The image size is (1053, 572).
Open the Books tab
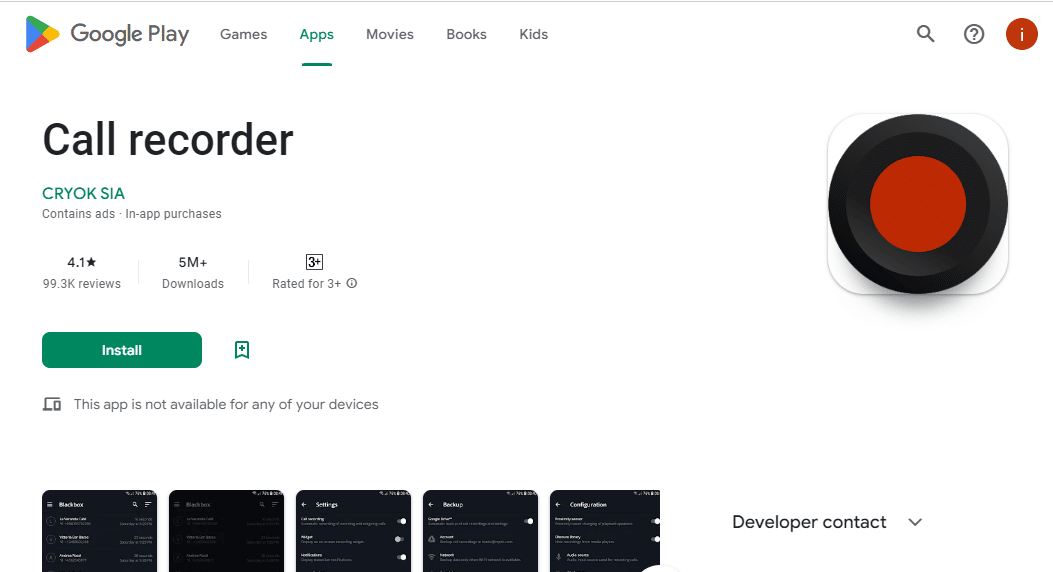(466, 34)
